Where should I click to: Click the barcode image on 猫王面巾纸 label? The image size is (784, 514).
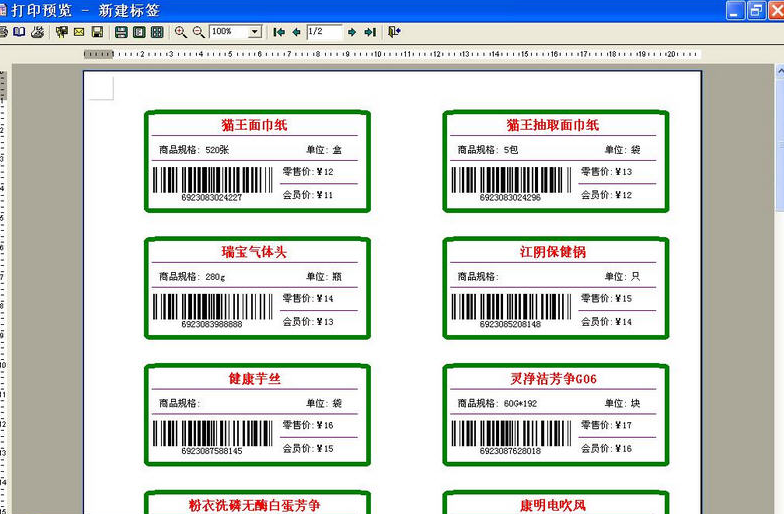point(212,180)
